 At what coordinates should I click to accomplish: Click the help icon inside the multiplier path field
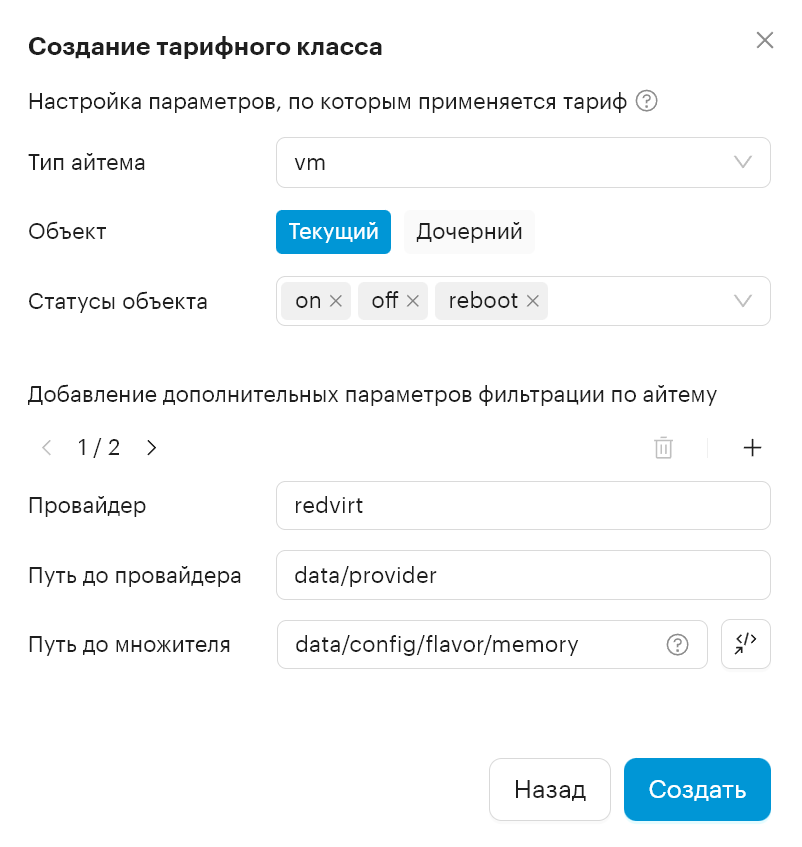point(677,644)
